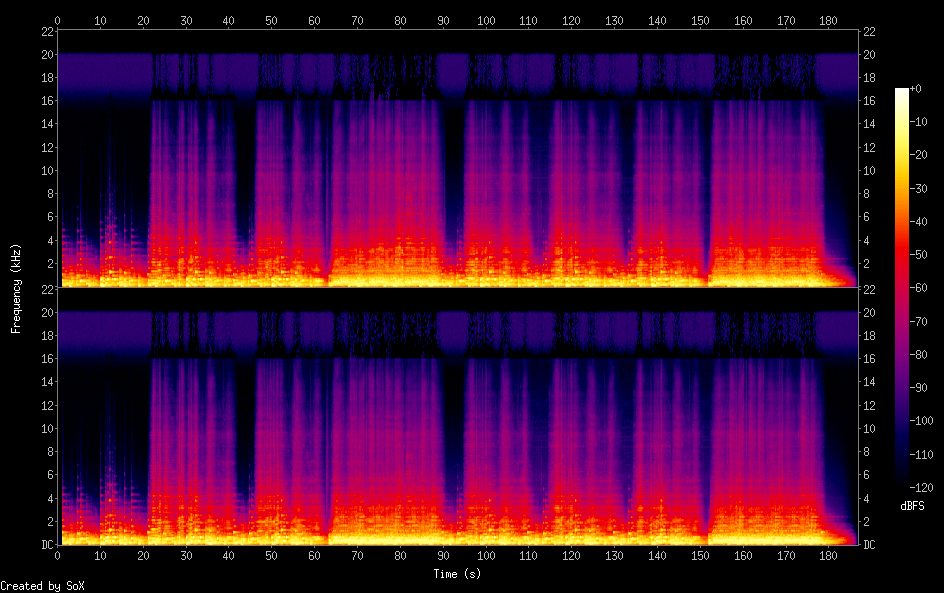Click "50" on the bottom time axis
The height and width of the screenshot is (593, 944).
coord(272,556)
